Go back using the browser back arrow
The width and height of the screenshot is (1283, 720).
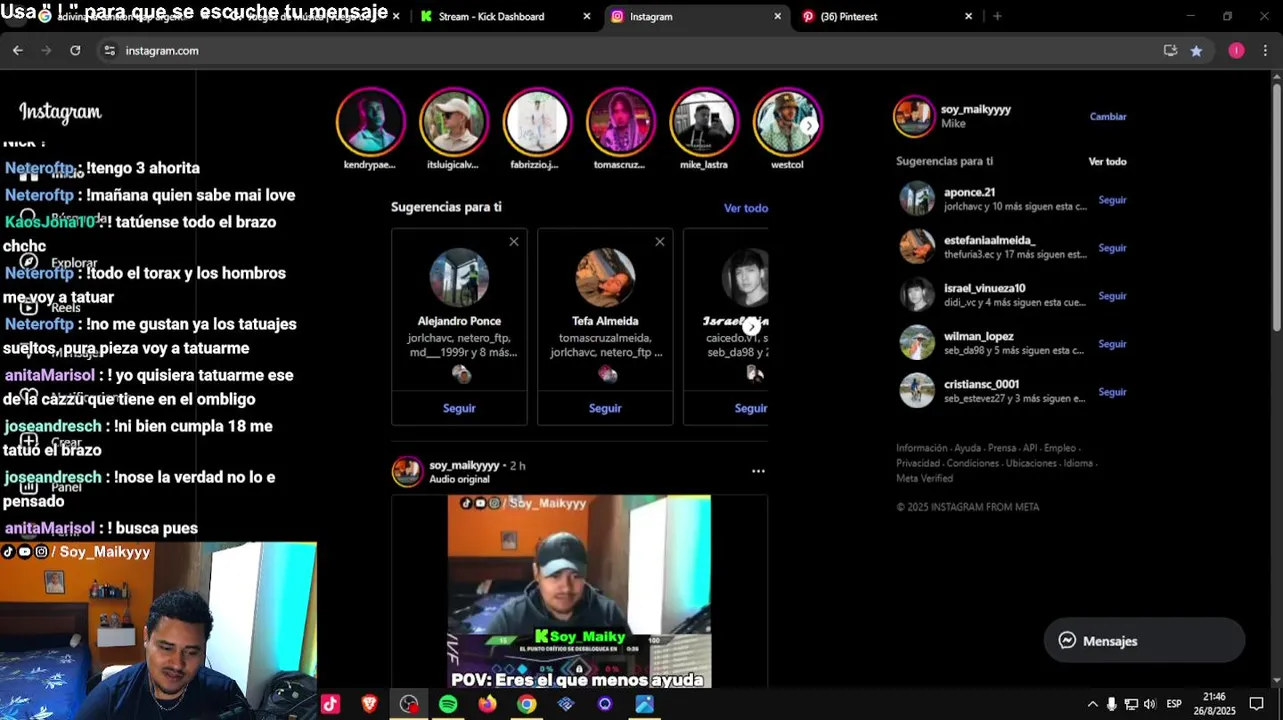[x=18, y=50]
